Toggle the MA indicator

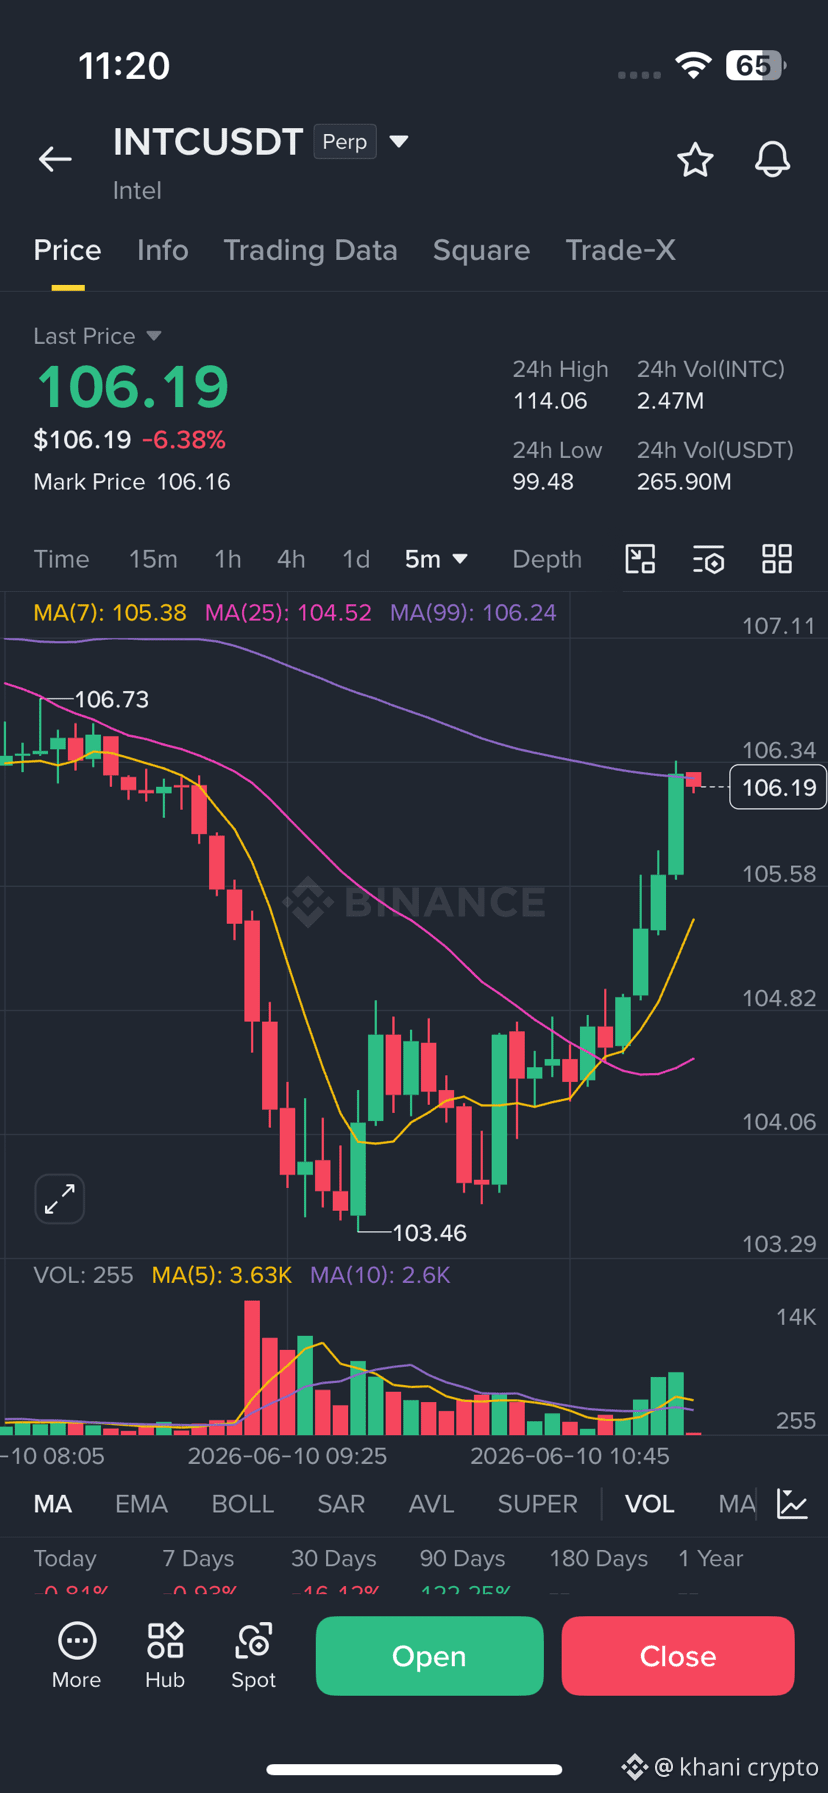pos(53,1504)
